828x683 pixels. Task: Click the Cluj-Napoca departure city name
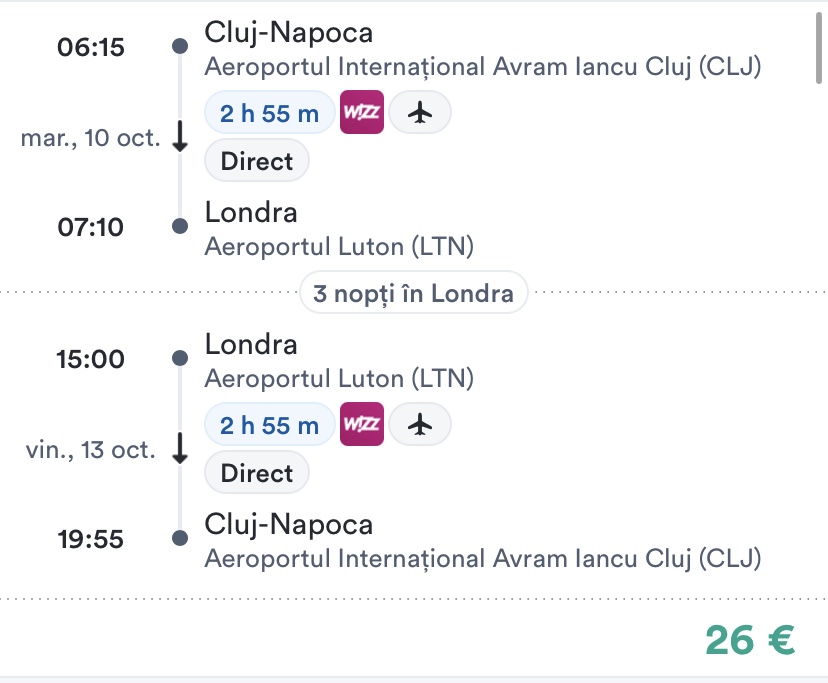pos(288,32)
